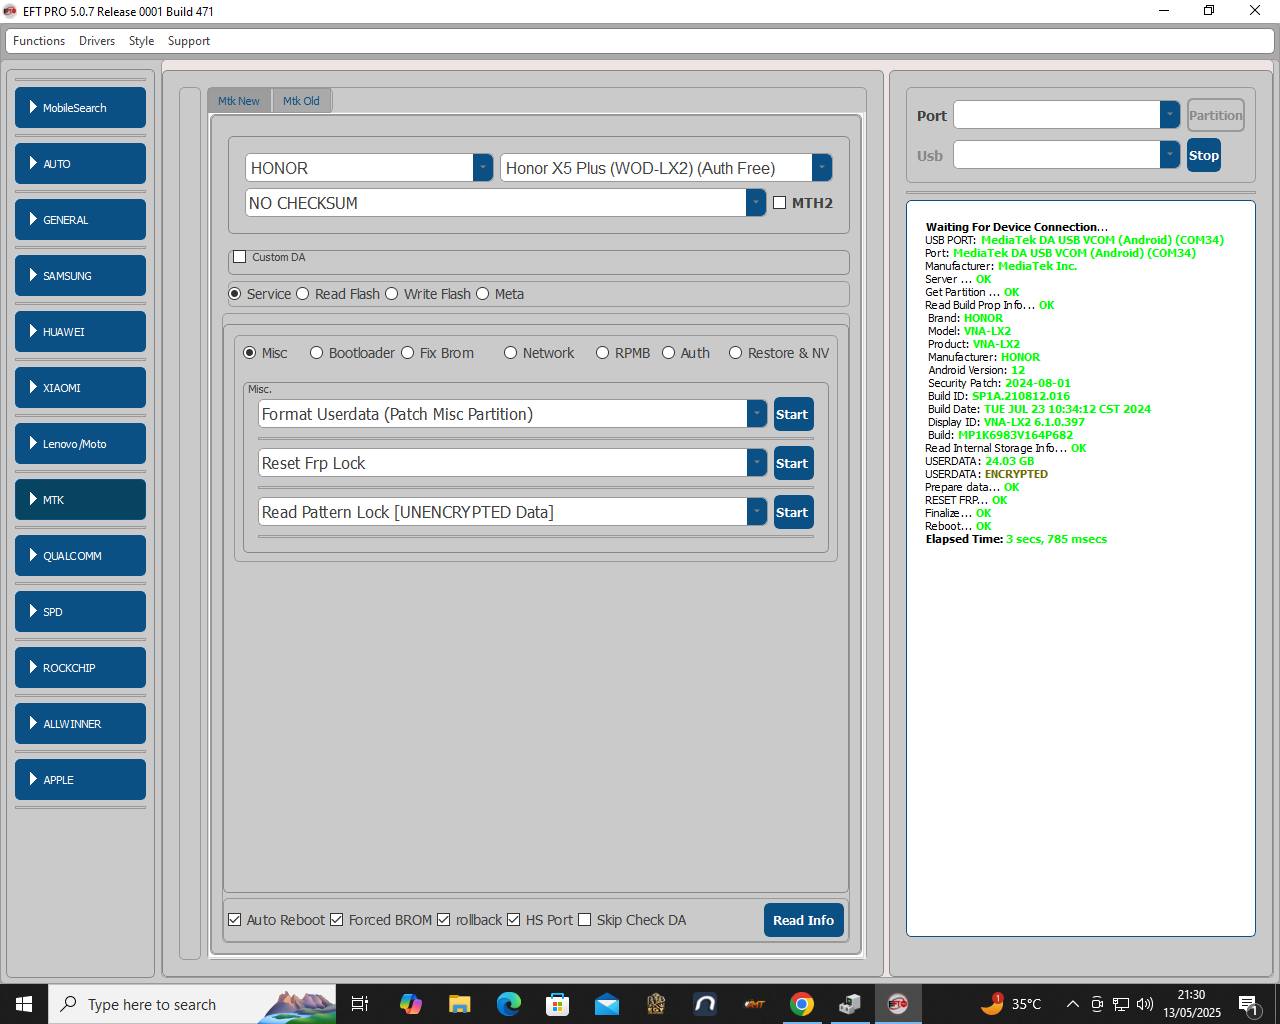Select the Meta radio option
The width and height of the screenshot is (1280, 1024).
point(483,294)
